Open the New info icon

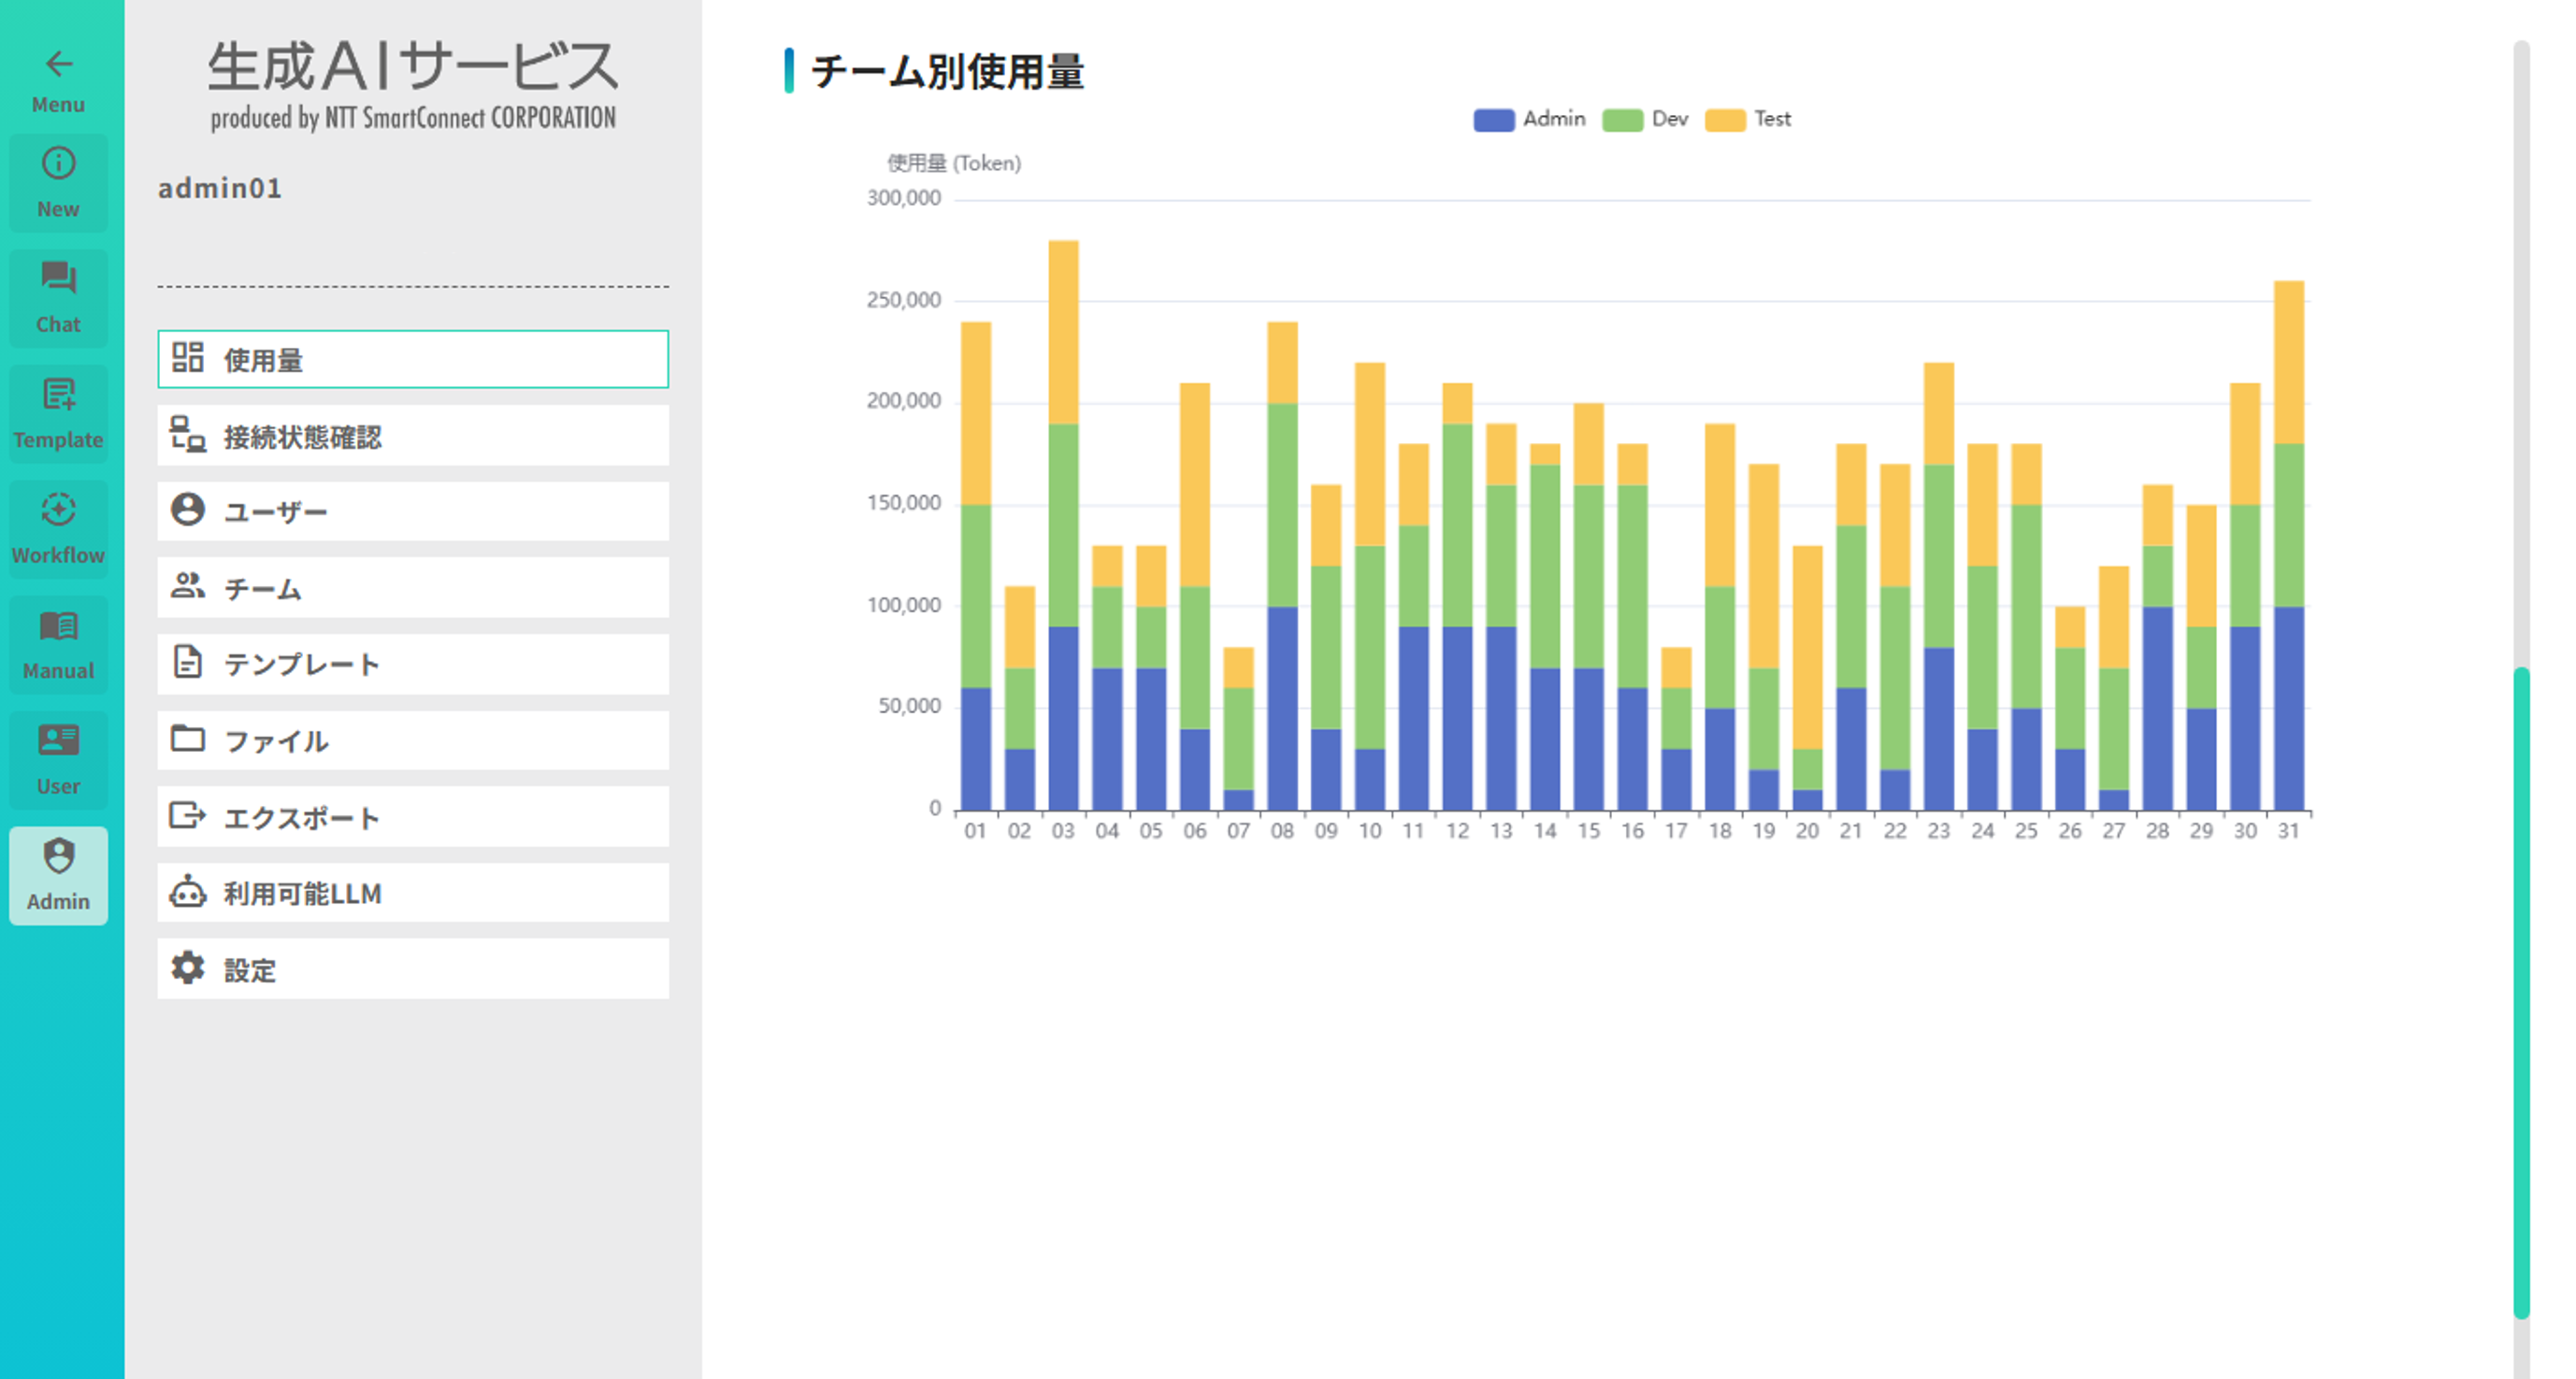pos(58,163)
